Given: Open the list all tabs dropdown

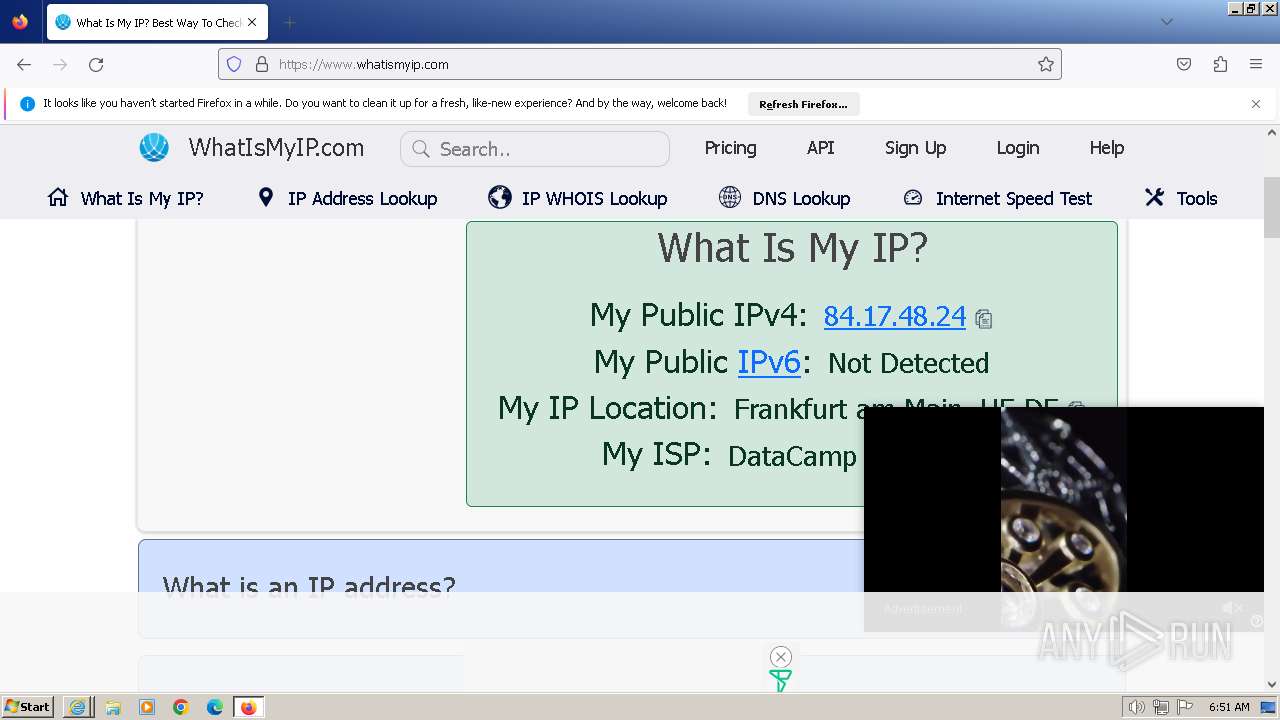Looking at the screenshot, I should pos(1166,22).
